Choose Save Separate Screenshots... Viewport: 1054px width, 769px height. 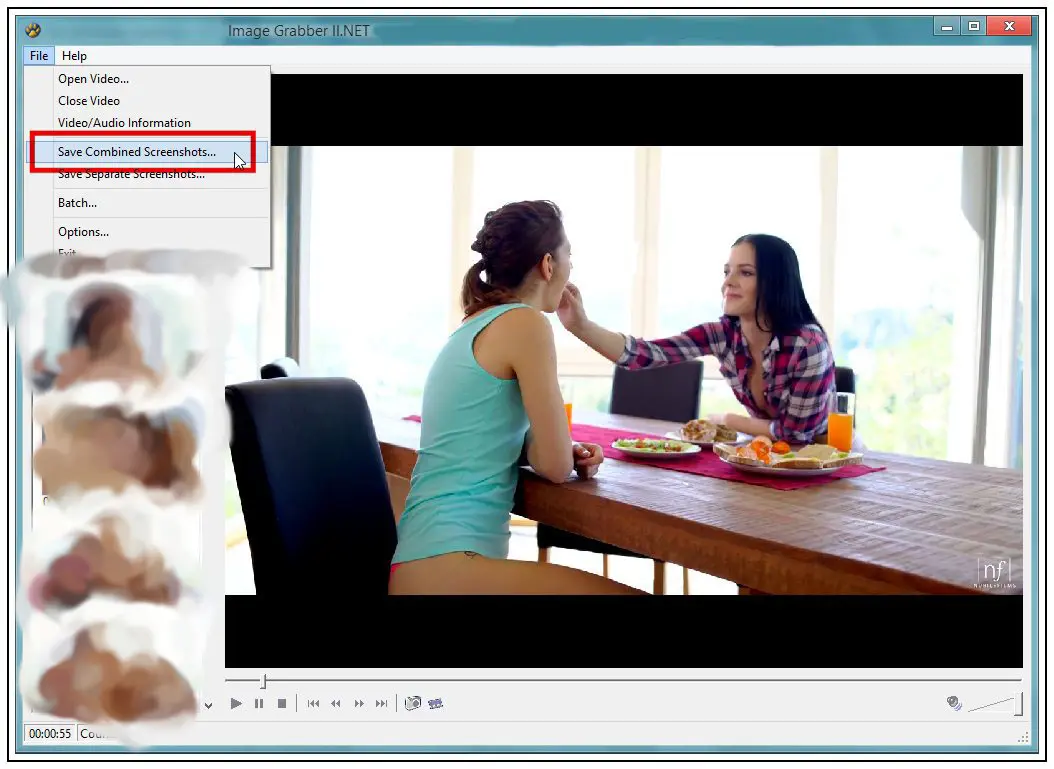131,174
